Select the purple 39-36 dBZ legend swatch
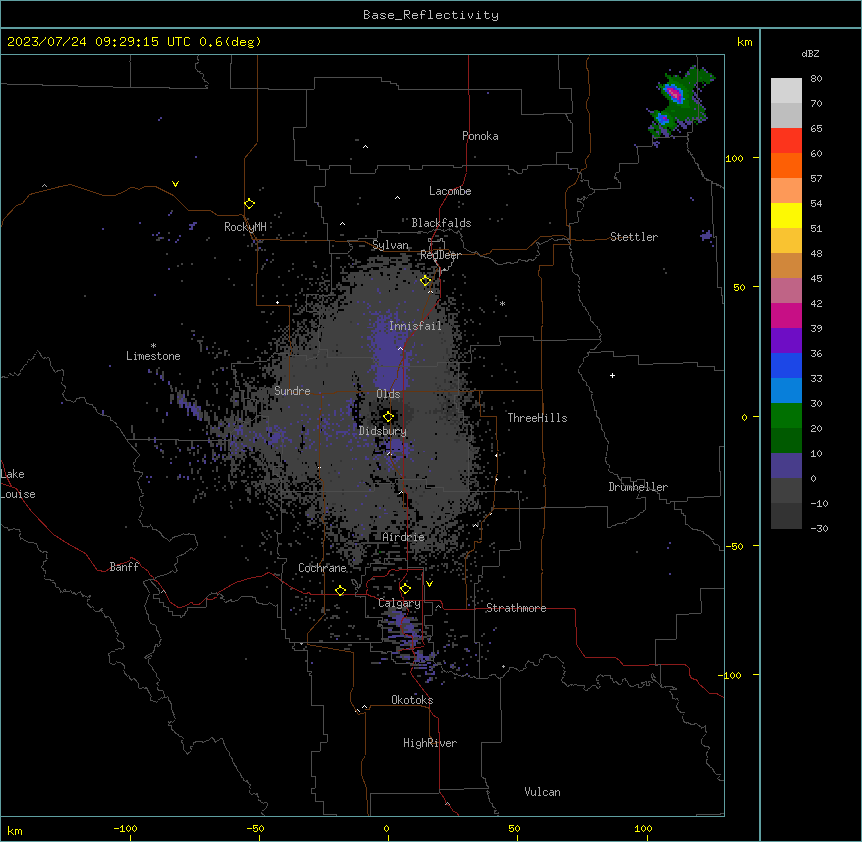The image size is (862, 842). coord(786,340)
